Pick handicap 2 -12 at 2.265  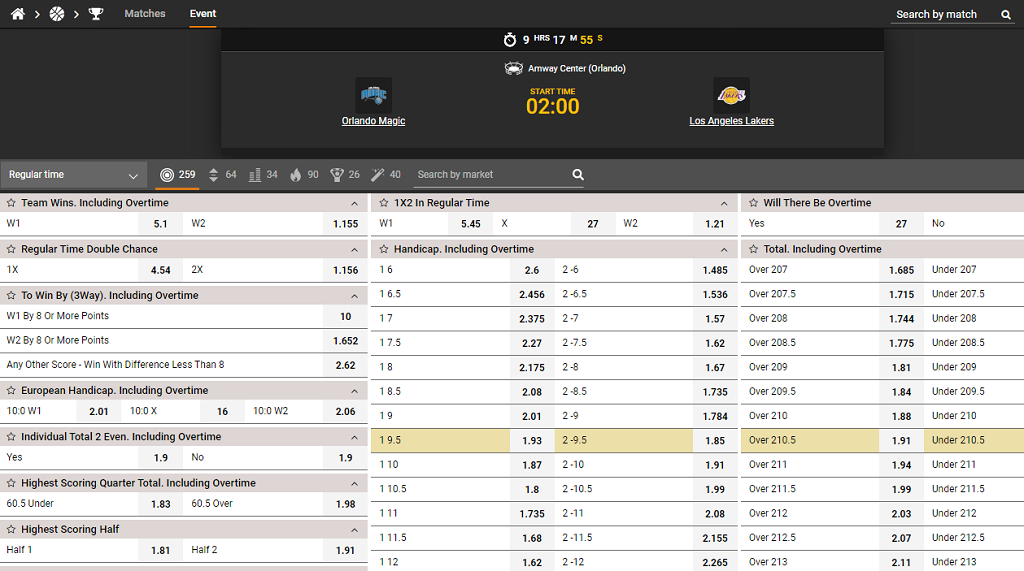click(715, 562)
